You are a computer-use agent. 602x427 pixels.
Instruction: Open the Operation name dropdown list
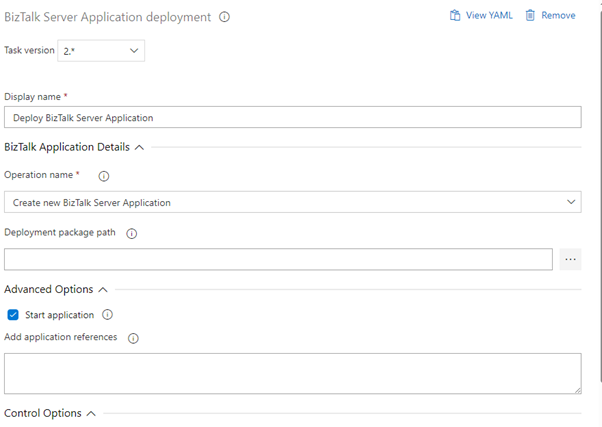[292, 202]
